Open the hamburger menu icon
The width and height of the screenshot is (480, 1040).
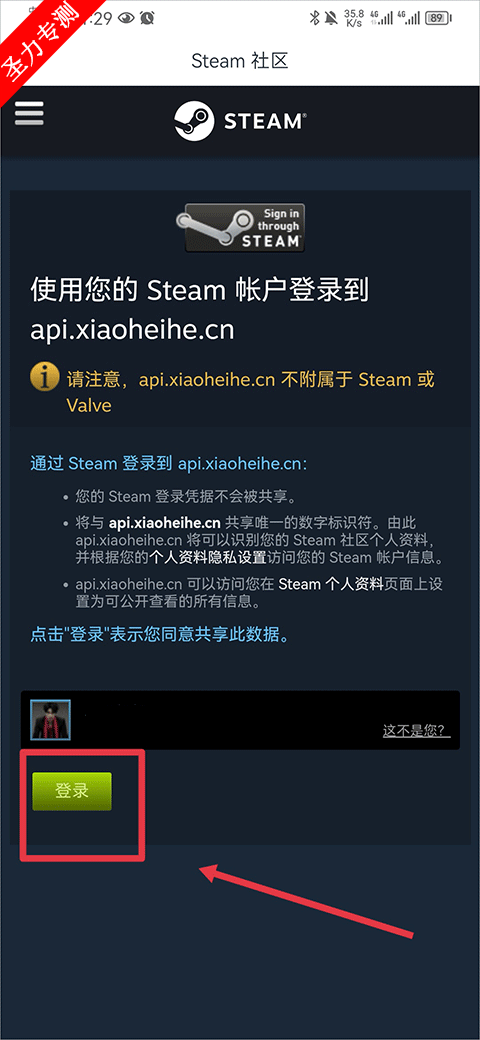29,113
